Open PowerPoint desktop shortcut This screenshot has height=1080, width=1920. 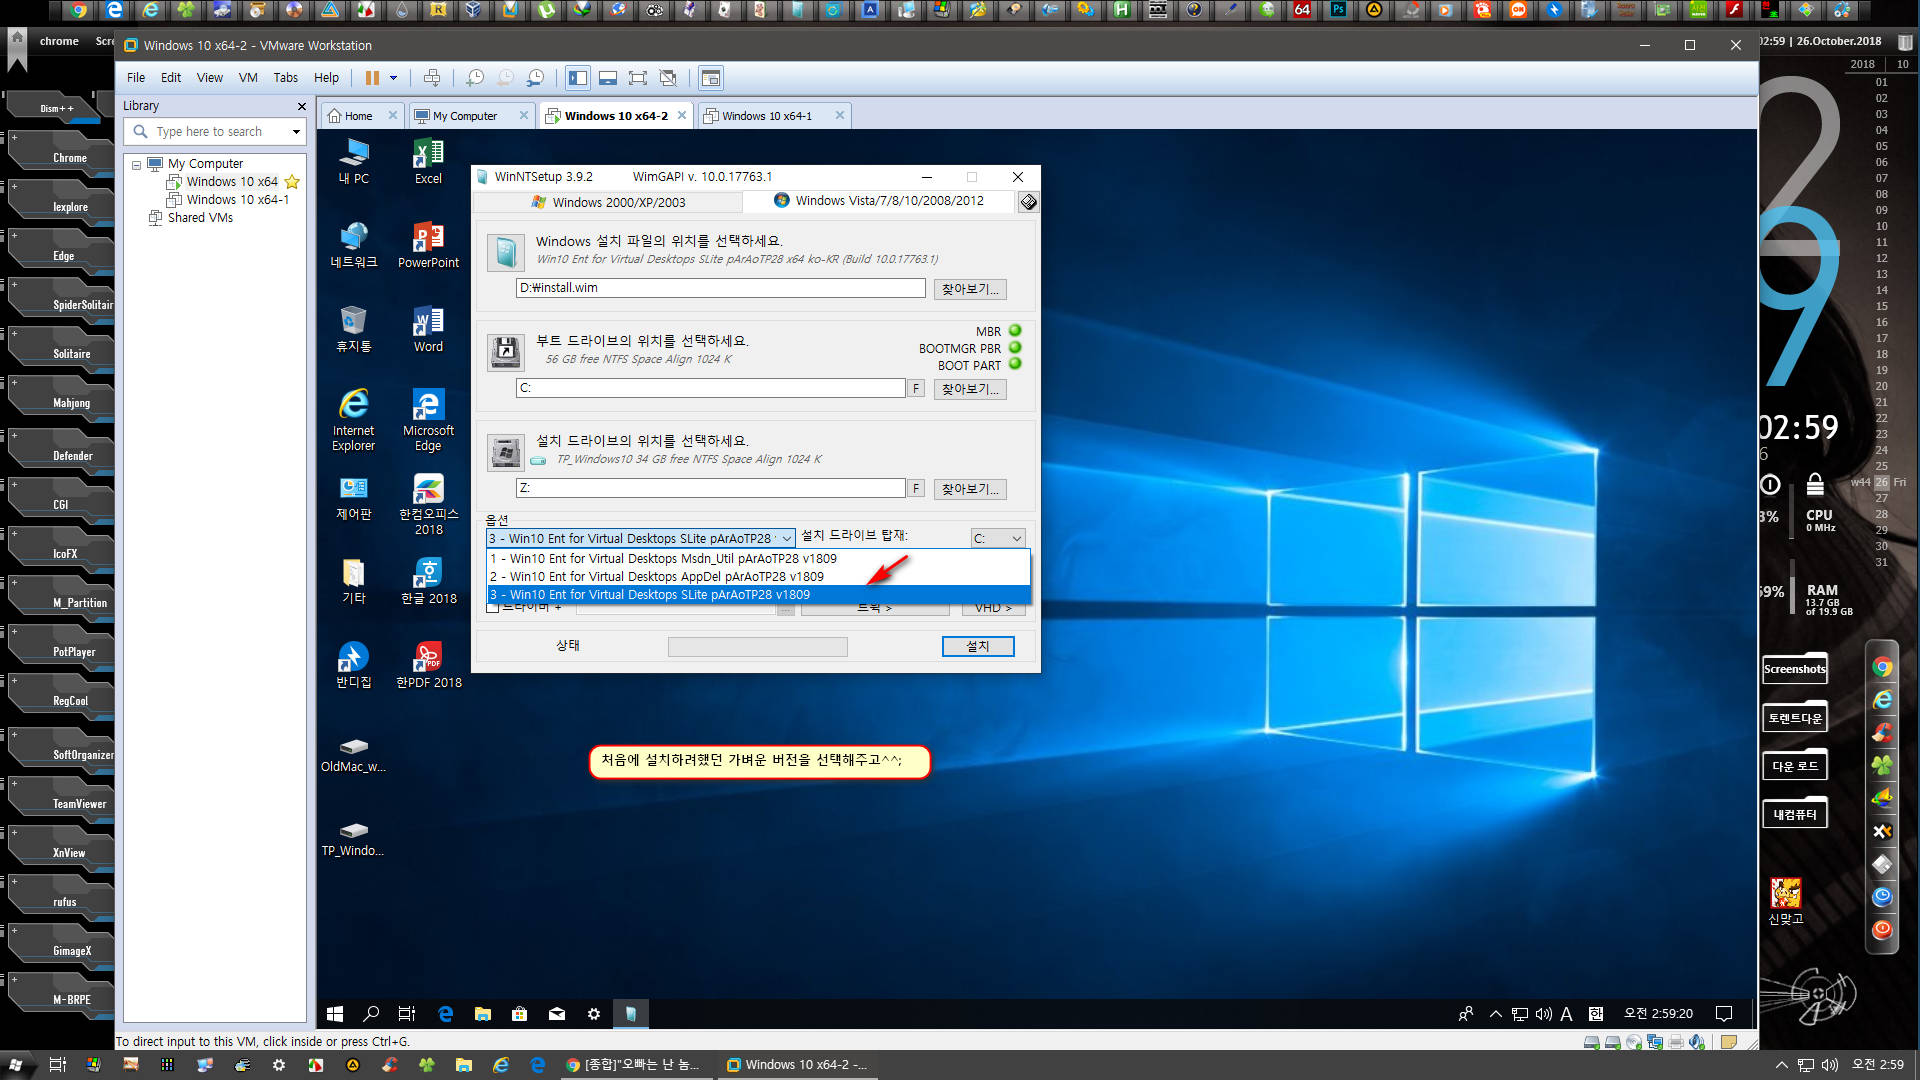pos(428,245)
